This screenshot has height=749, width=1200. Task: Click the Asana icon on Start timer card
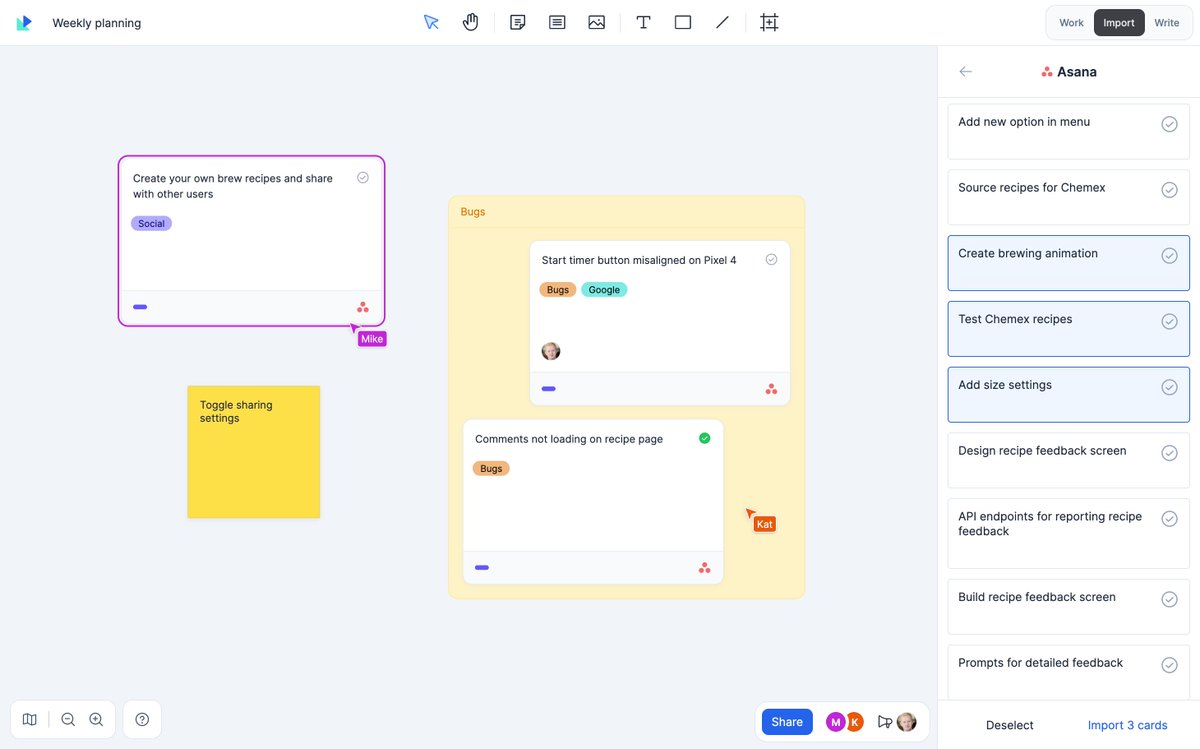pyautogui.click(x=771, y=389)
